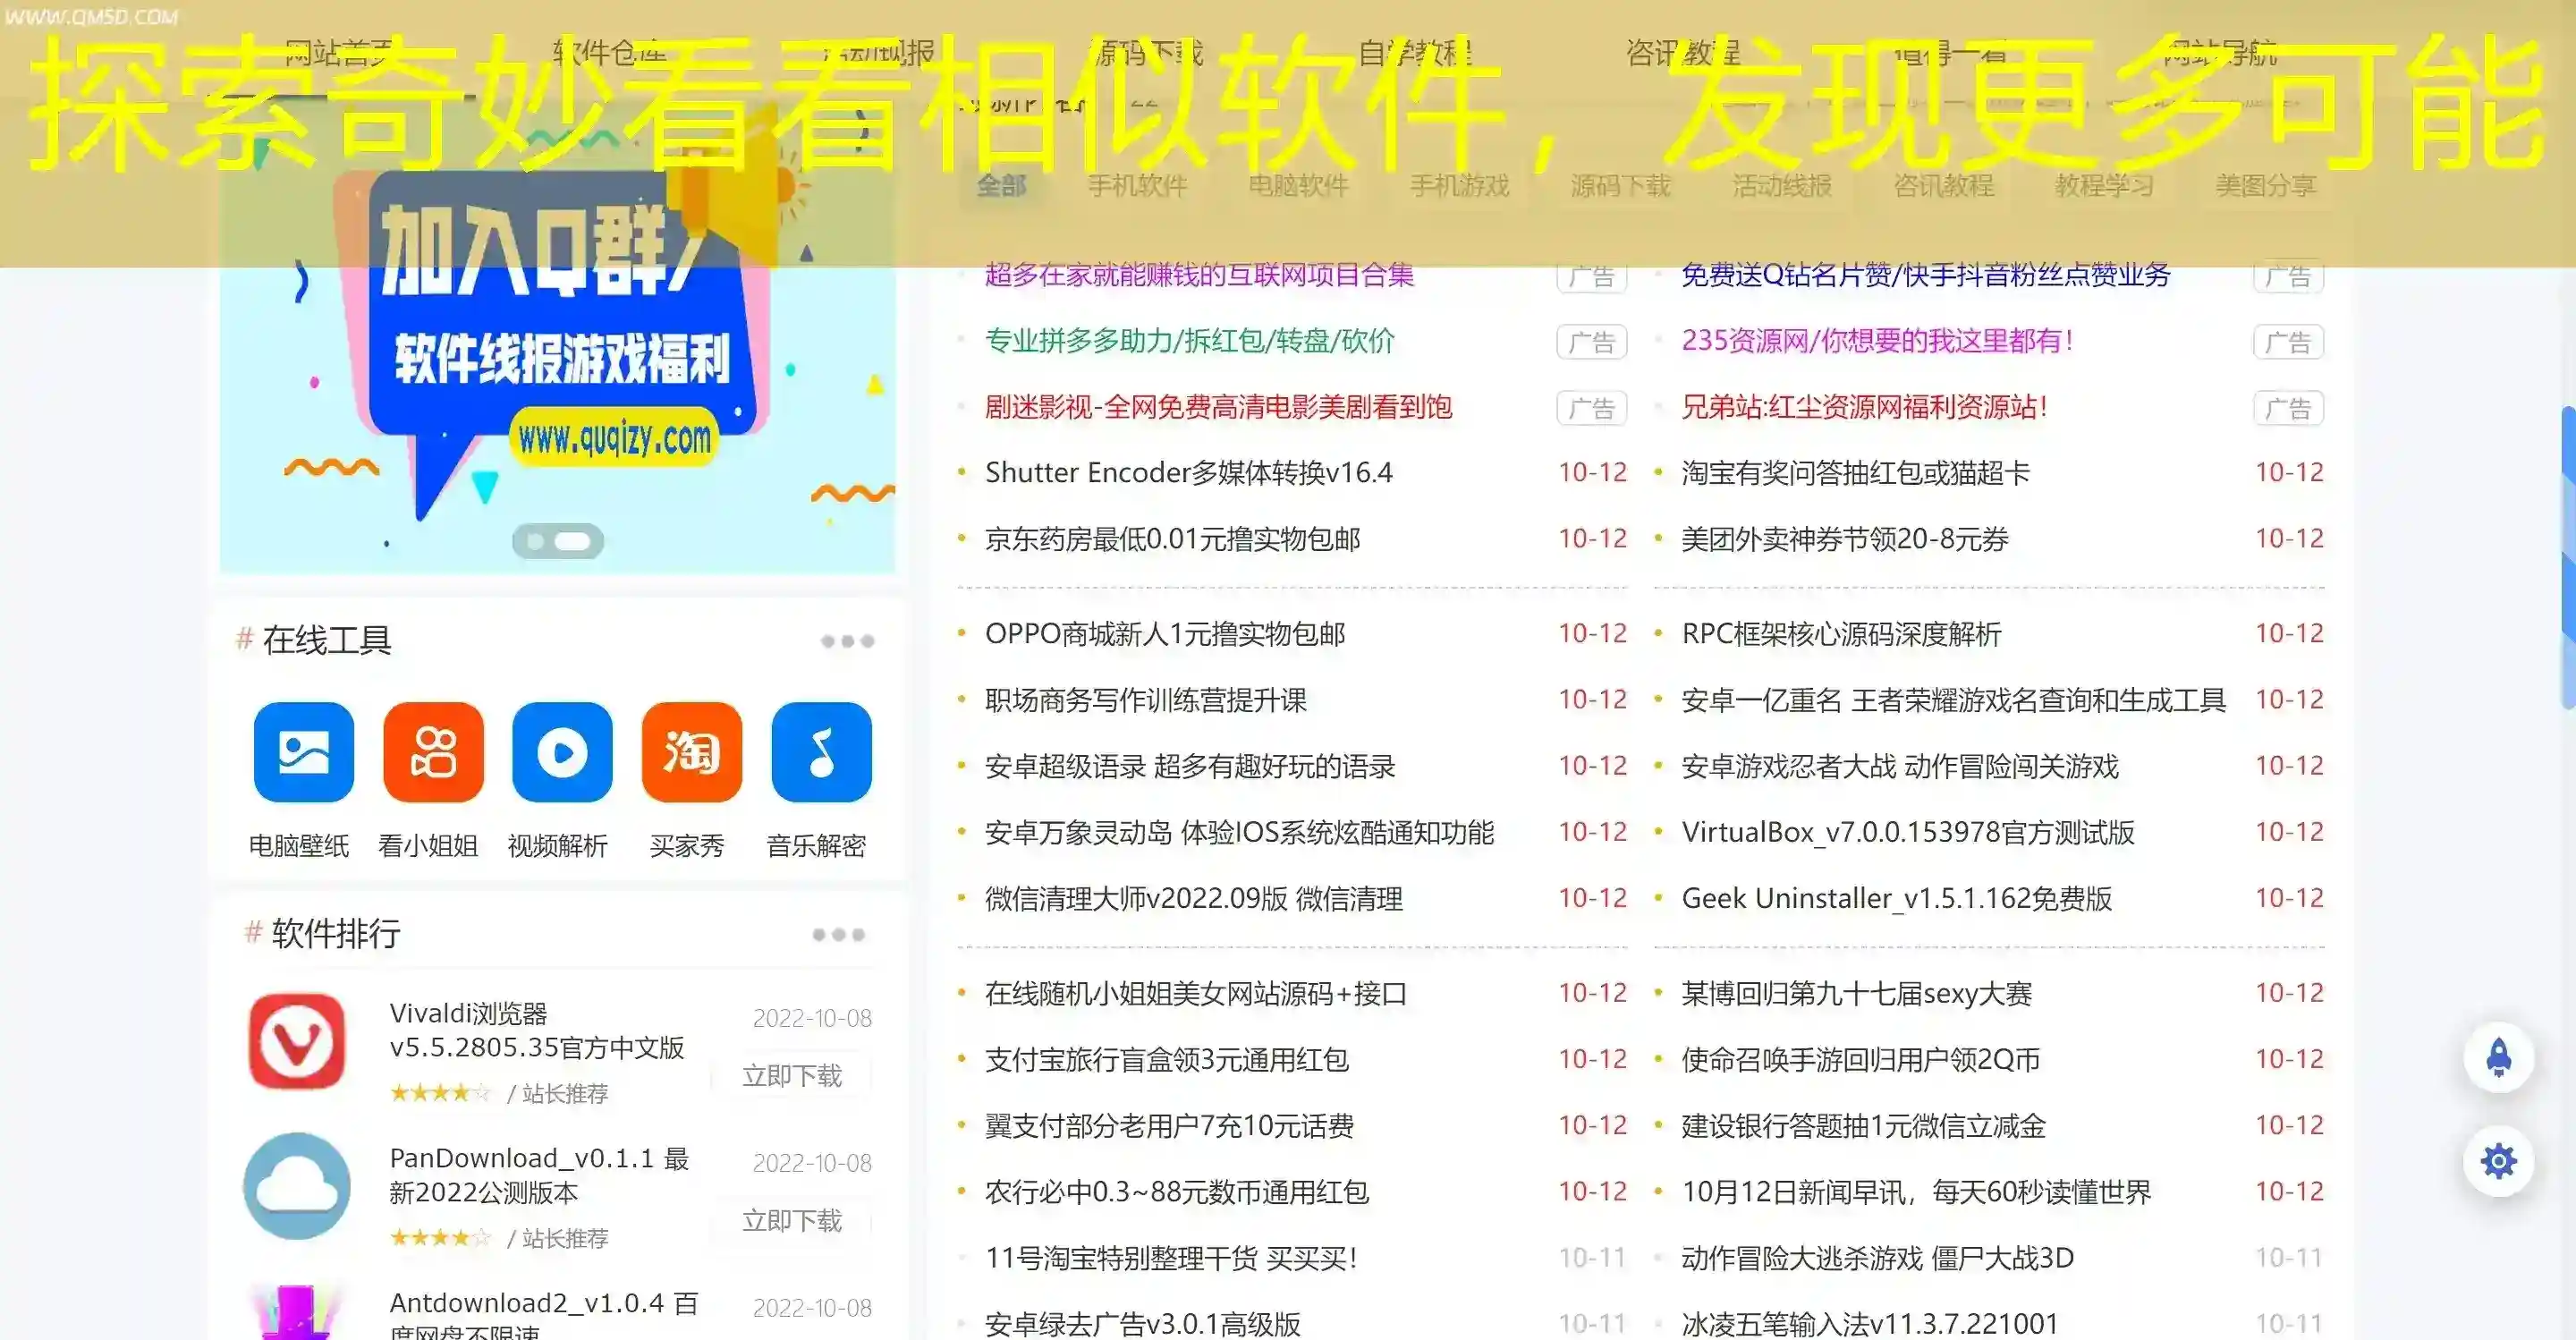Open the 看小姐姐 tool icon
The width and height of the screenshot is (2576, 1340).
pyautogui.click(x=433, y=751)
